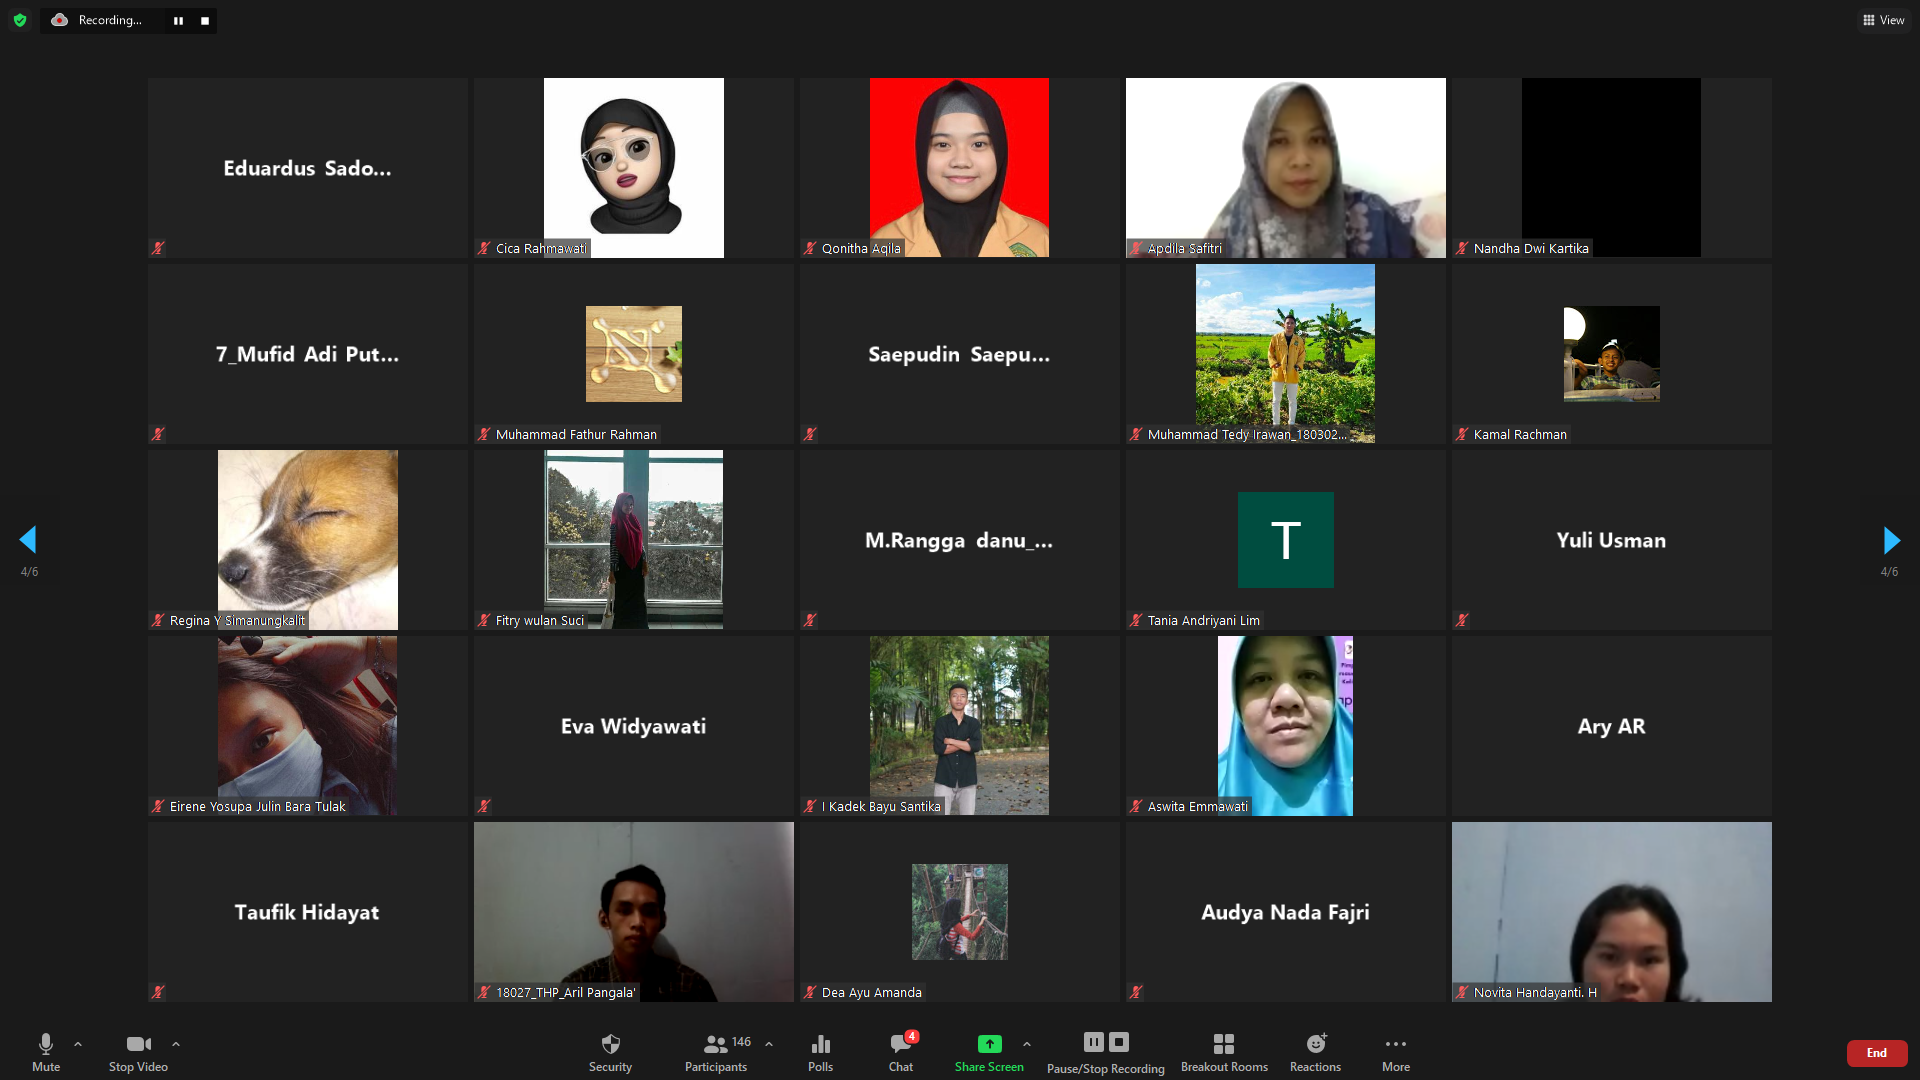Screen dimensions: 1920x1080
Task: Stop recording via top-left indicator
Action: (x=205, y=21)
